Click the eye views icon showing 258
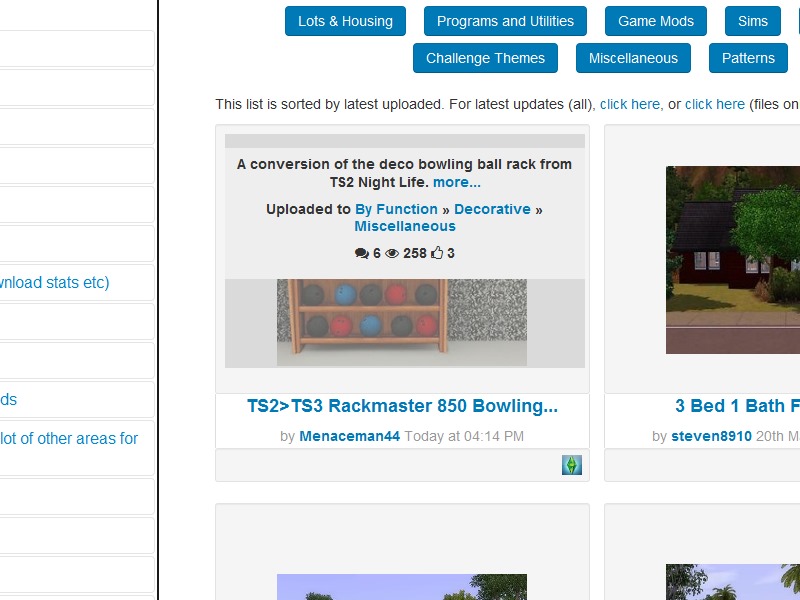This screenshot has width=800, height=600. 389,253
